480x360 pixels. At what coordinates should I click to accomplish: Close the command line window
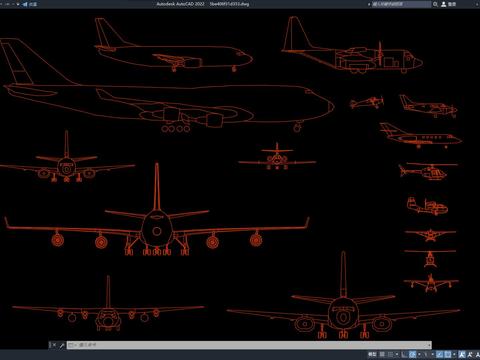(x=54, y=345)
